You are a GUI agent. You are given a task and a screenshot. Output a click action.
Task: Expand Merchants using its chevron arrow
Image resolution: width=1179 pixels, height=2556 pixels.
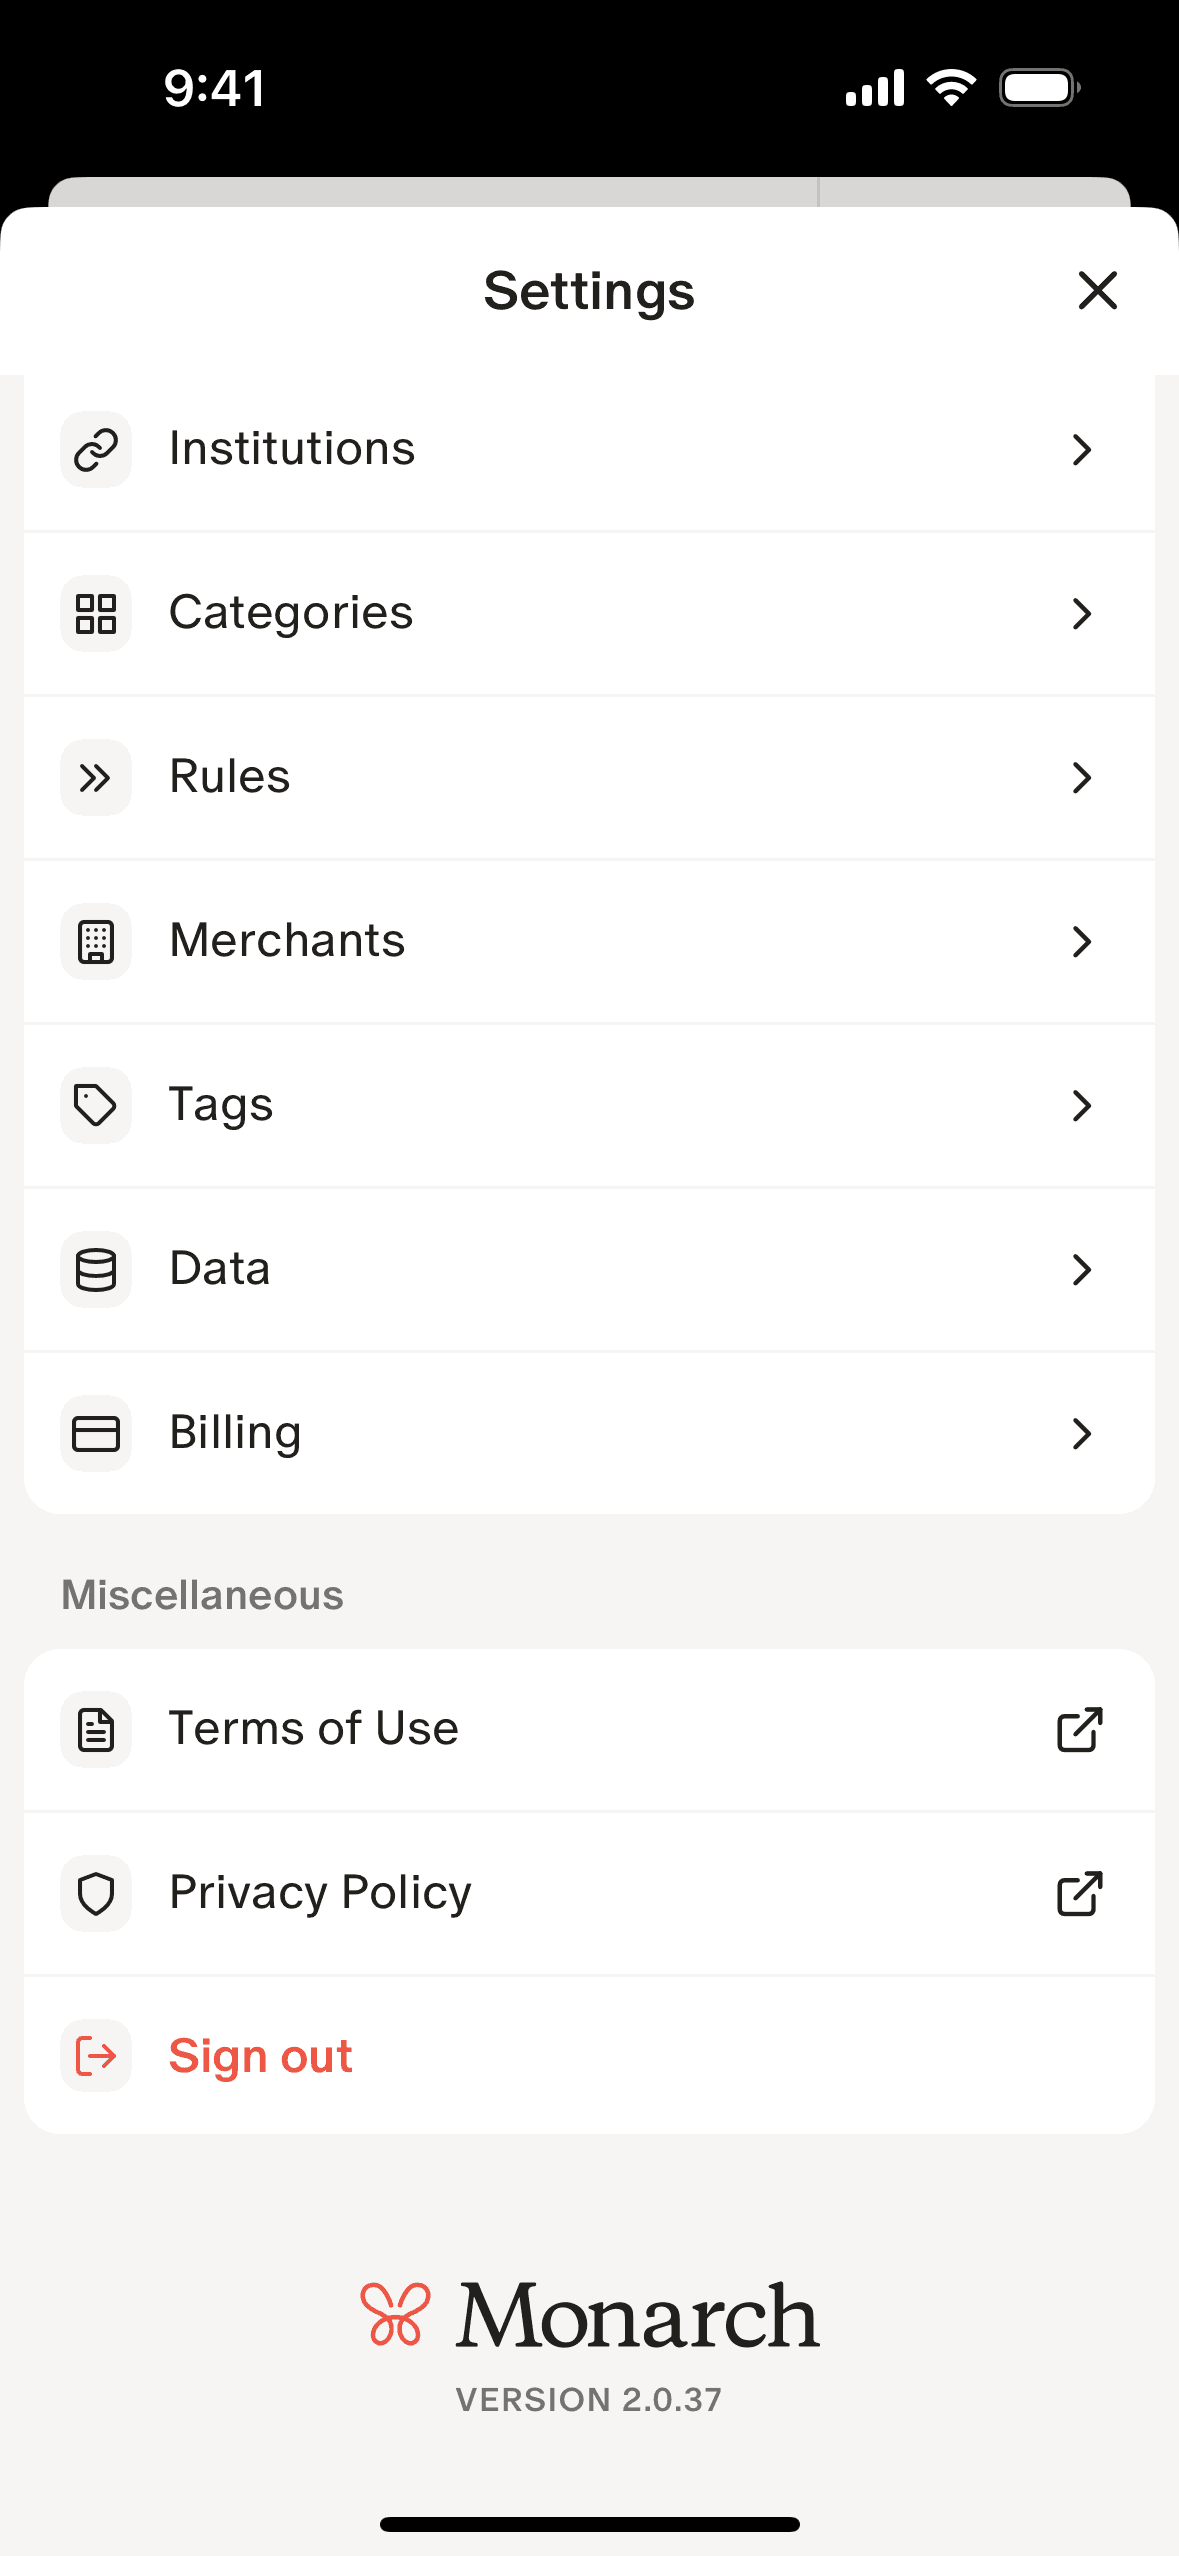1081,941
